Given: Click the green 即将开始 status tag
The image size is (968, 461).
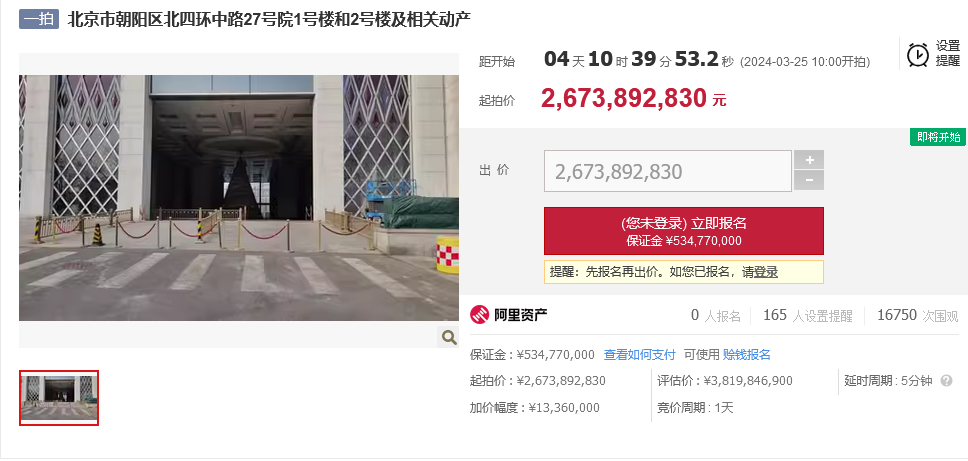Looking at the screenshot, I should (938, 138).
